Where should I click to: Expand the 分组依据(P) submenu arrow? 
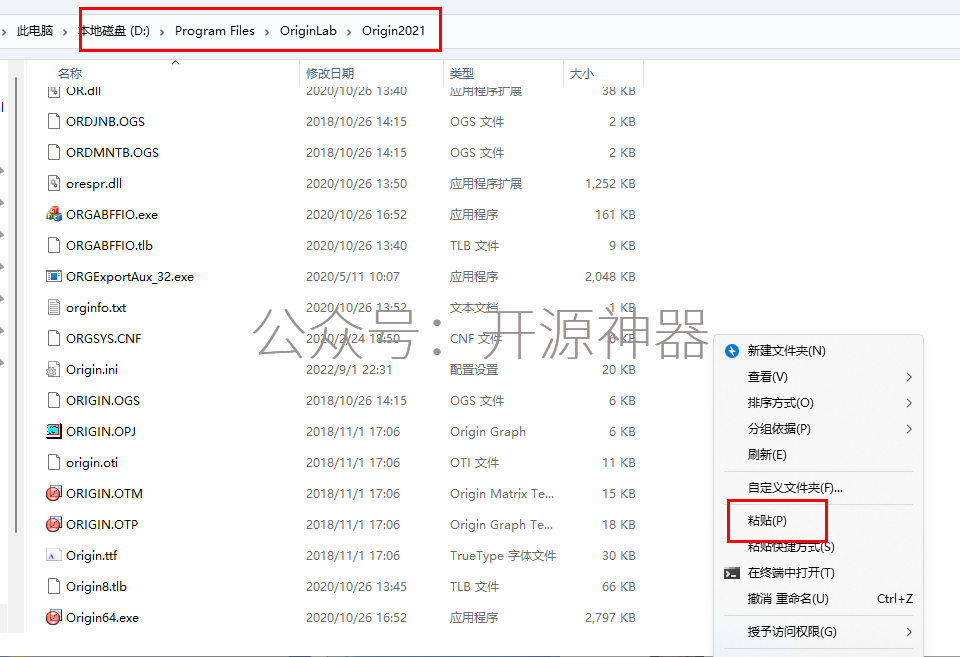coord(909,429)
